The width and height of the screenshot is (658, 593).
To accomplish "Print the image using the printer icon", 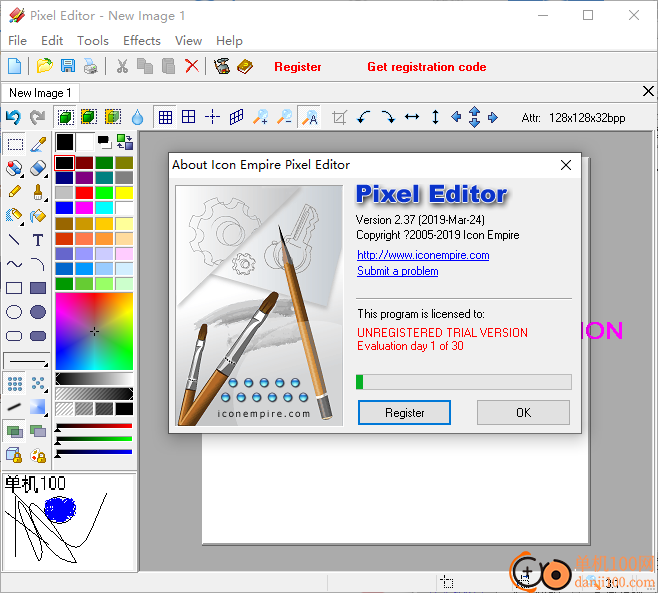I will [x=91, y=66].
